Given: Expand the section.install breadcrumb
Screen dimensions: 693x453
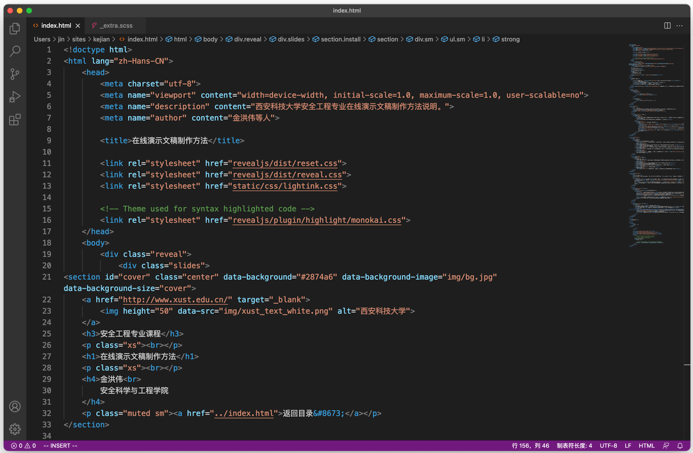Looking at the screenshot, I should pos(340,39).
